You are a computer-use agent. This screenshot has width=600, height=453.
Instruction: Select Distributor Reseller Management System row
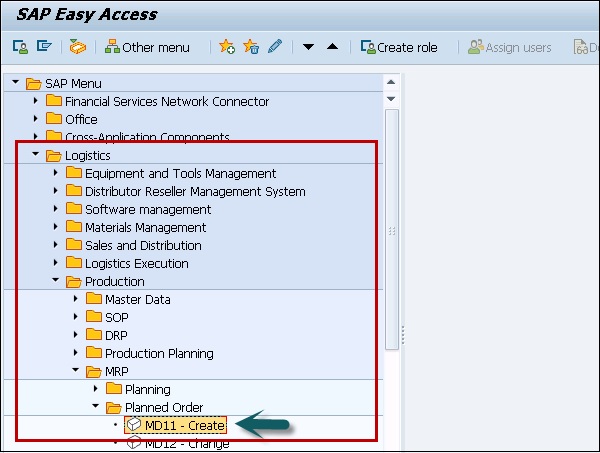click(x=193, y=191)
